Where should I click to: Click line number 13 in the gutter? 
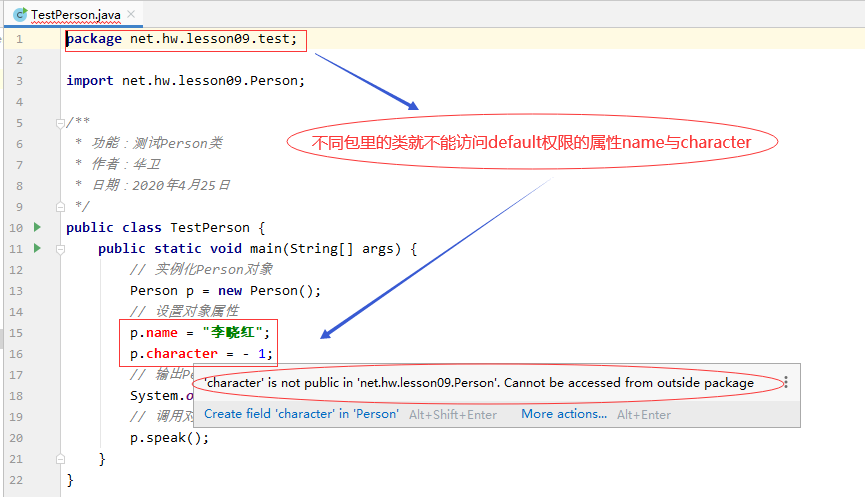(16, 291)
